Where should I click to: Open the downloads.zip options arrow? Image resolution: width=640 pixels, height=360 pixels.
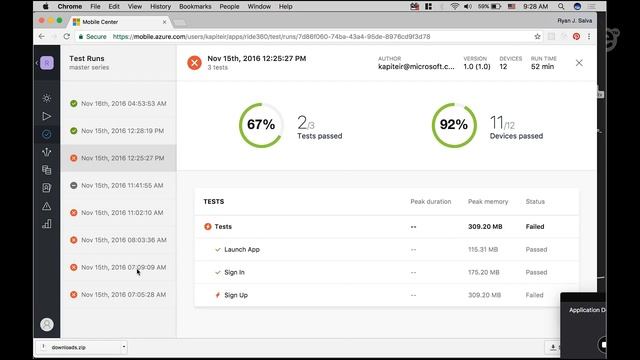[x=124, y=347]
